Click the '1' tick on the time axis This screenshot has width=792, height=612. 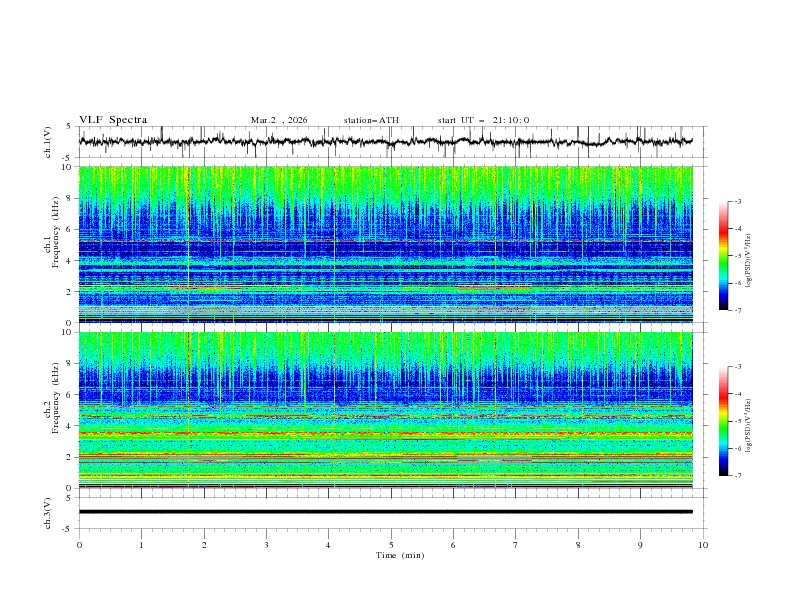point(141,545)
